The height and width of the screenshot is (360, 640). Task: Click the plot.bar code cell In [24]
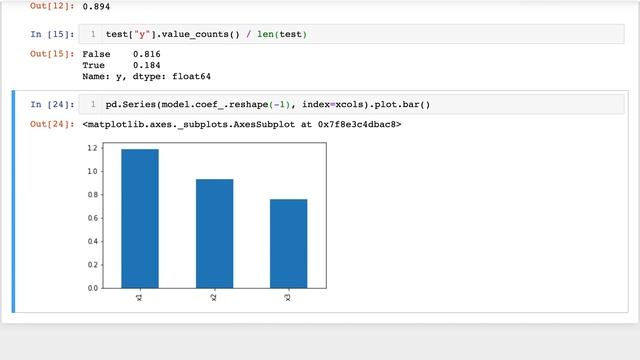(351, 104)
